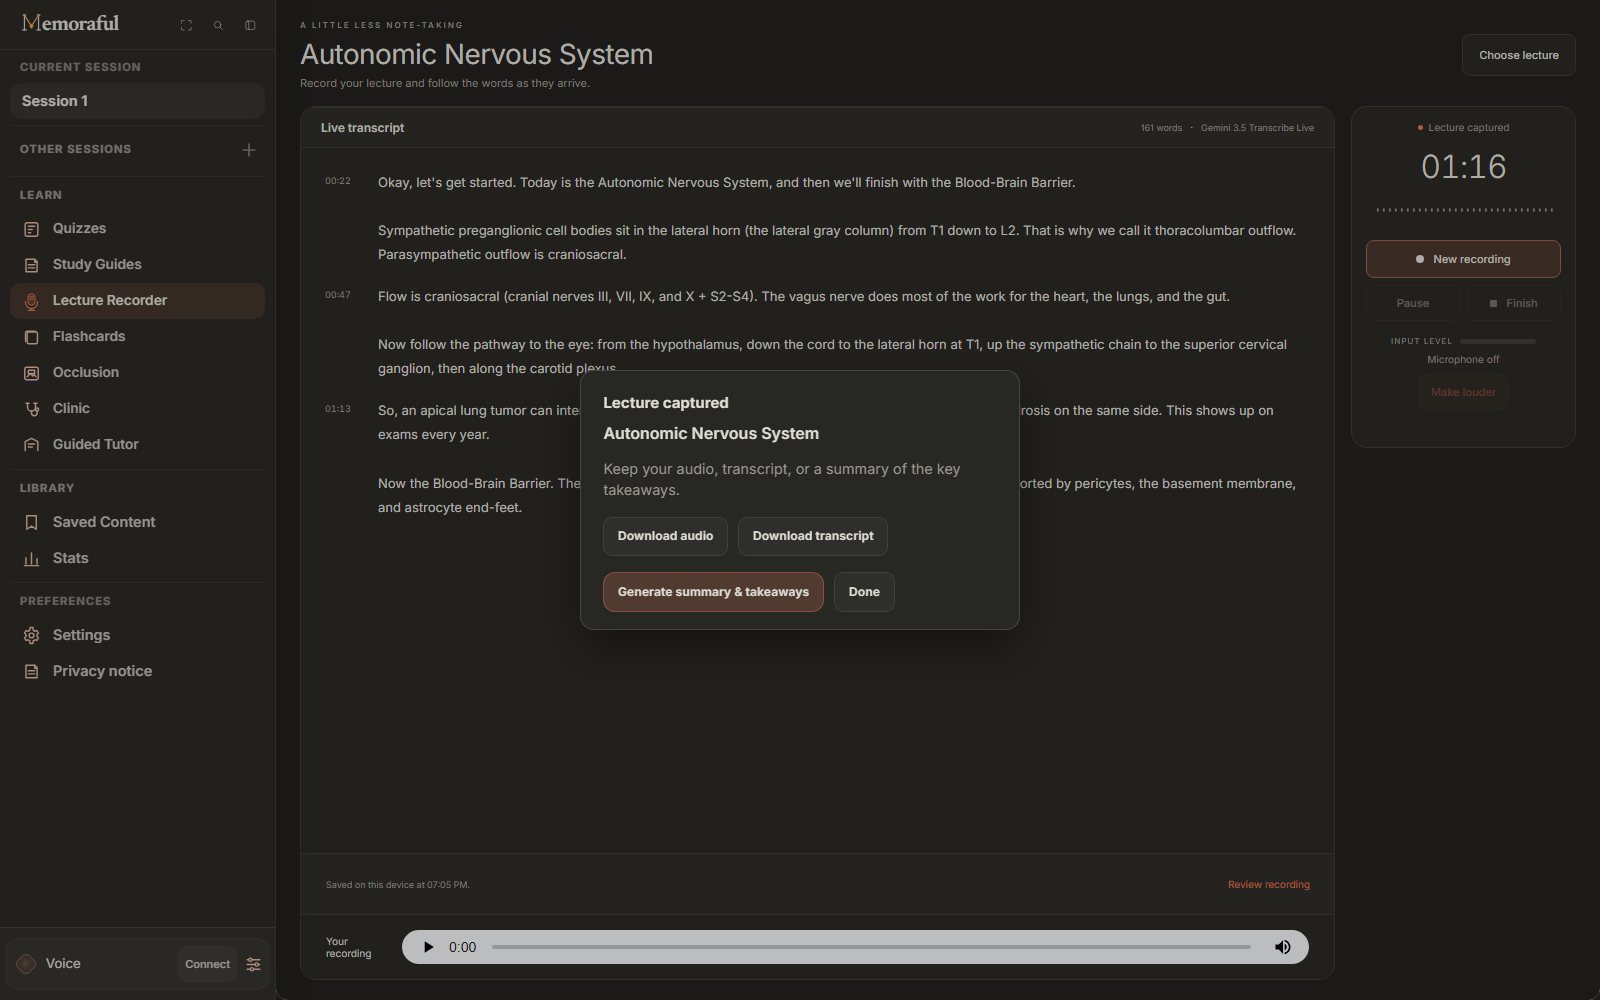Click the audio playback progress bar
Image resolution: width=1600 pixels, height=1000 pixels.
[x=871, y=947]
